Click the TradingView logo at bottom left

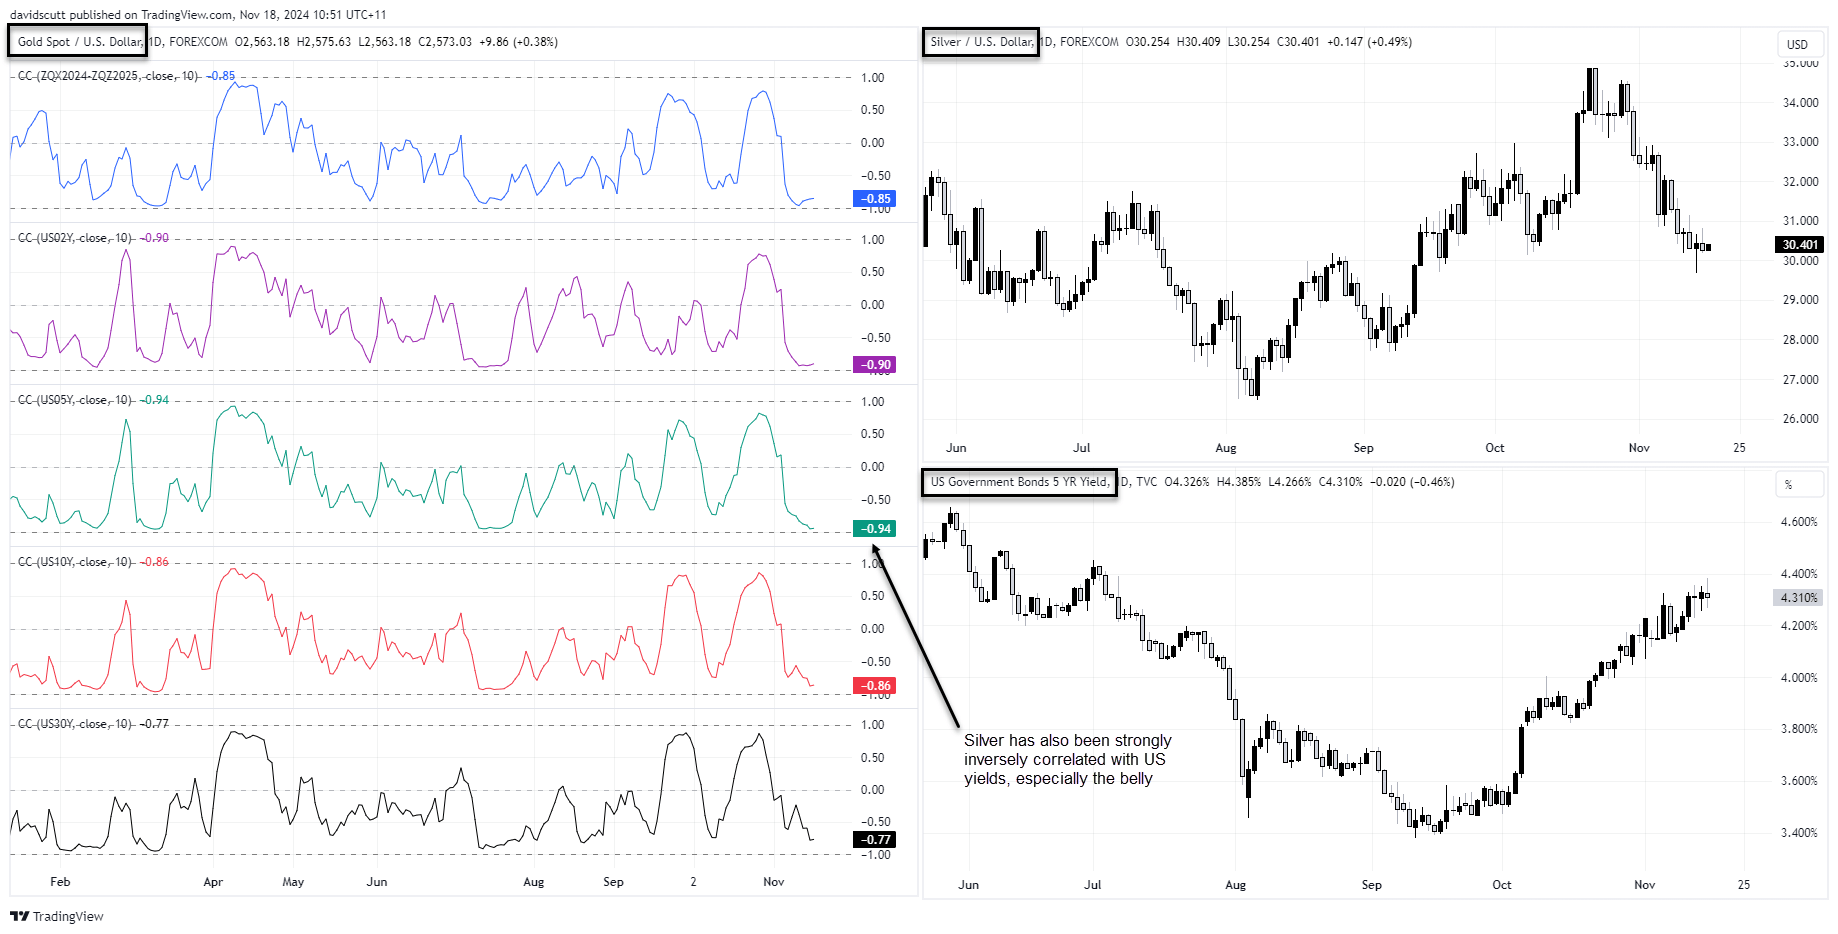(x=57, y=916)
